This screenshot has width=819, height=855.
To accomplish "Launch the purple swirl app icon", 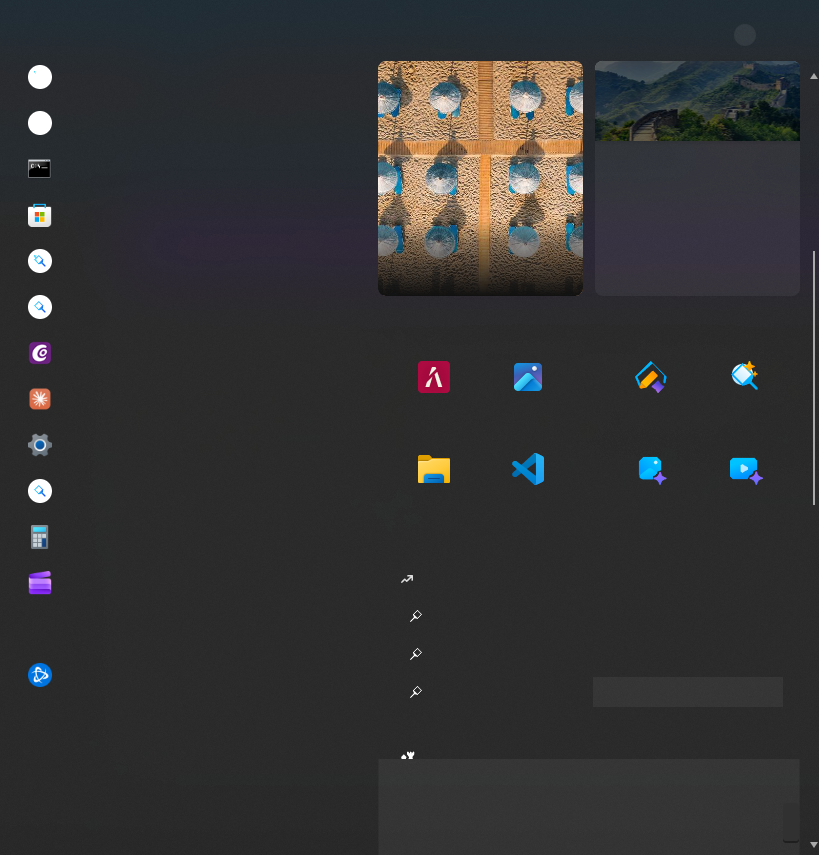I will pos(40,353).
